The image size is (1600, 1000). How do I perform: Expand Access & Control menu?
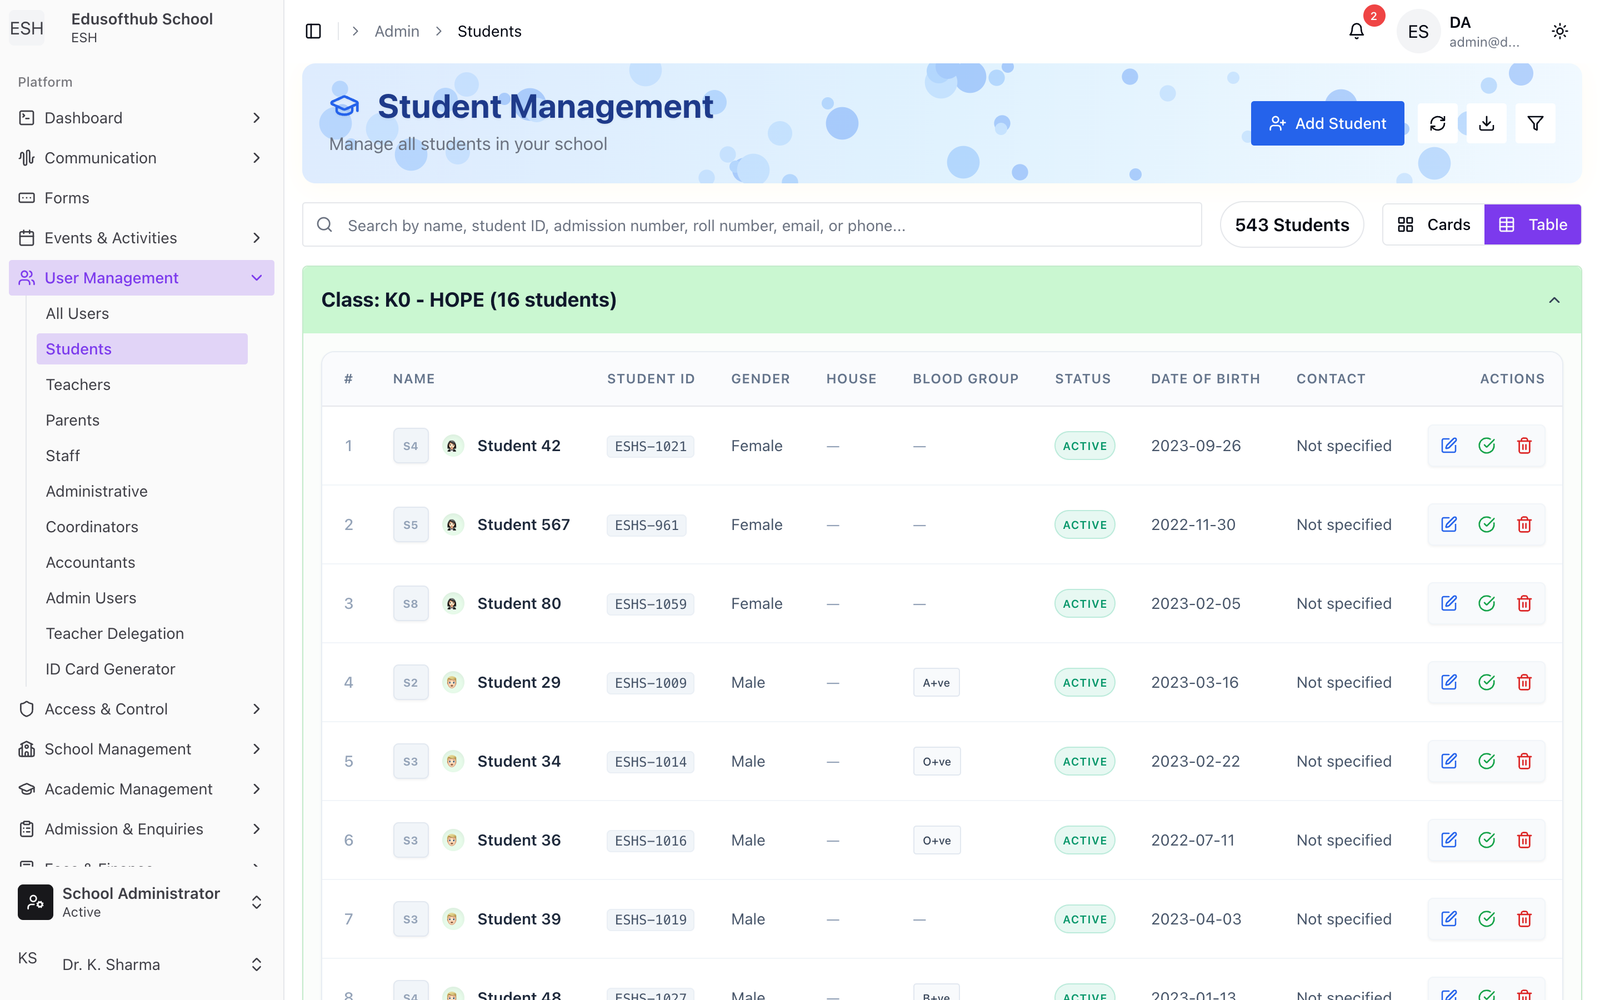pyautogui.click(x=140, y=709)
